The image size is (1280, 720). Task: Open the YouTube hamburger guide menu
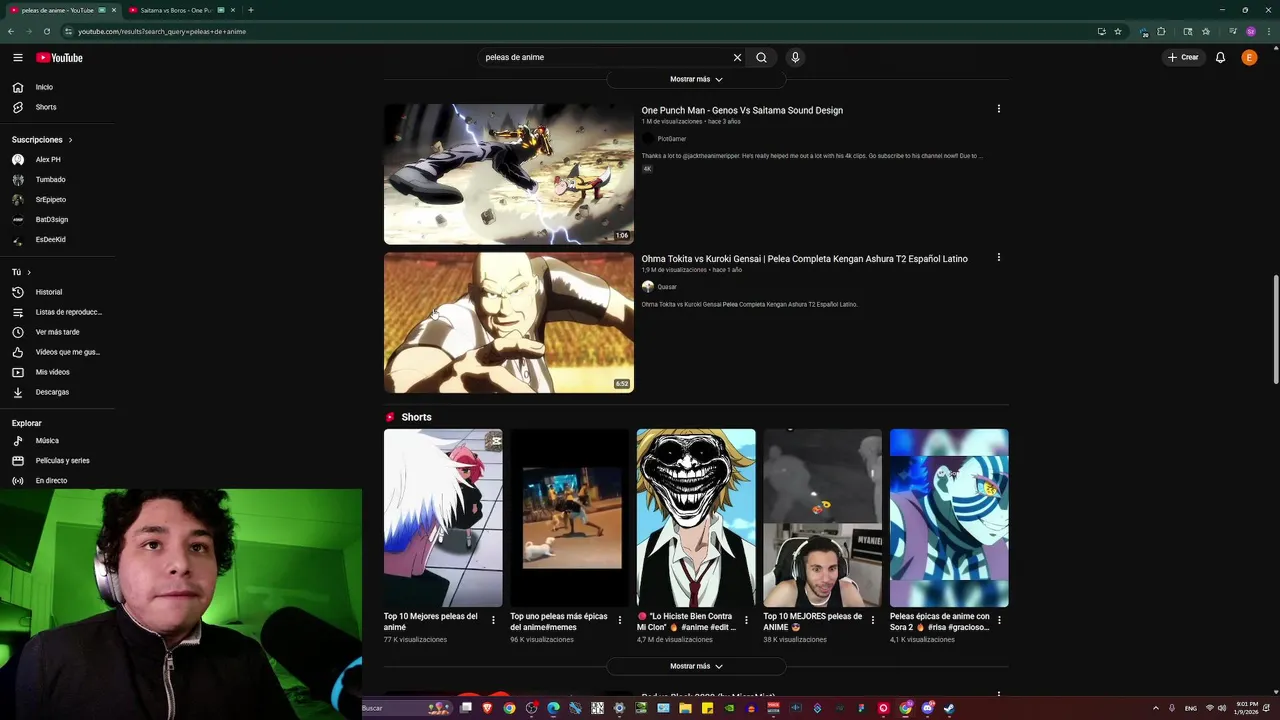[x=18, y=58]
